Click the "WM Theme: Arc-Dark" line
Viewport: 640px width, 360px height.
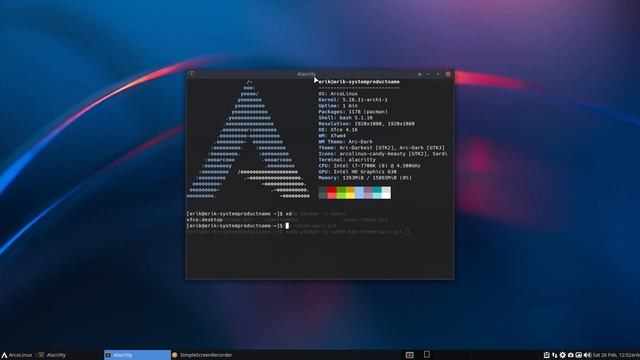(345, 142)
